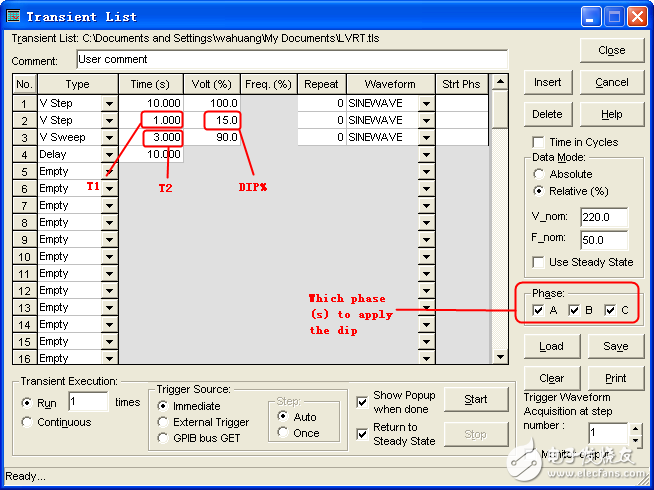The width and height of the screenshot is (654, 490).
Task: Open the Type dropdown for the Delay row
Action: click(108, 154)
